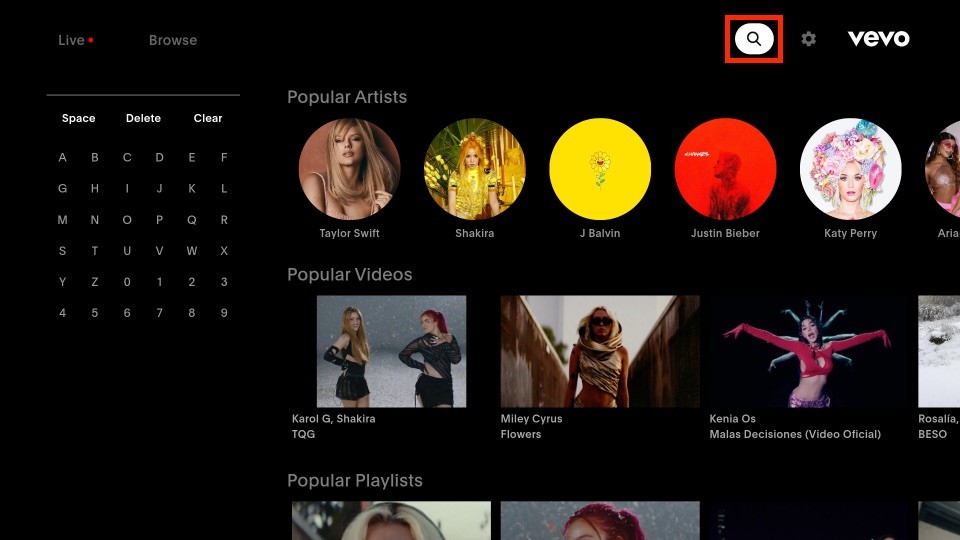Screen dimensions: 960x540
Task: Choose letter F key
Action: 224,157
